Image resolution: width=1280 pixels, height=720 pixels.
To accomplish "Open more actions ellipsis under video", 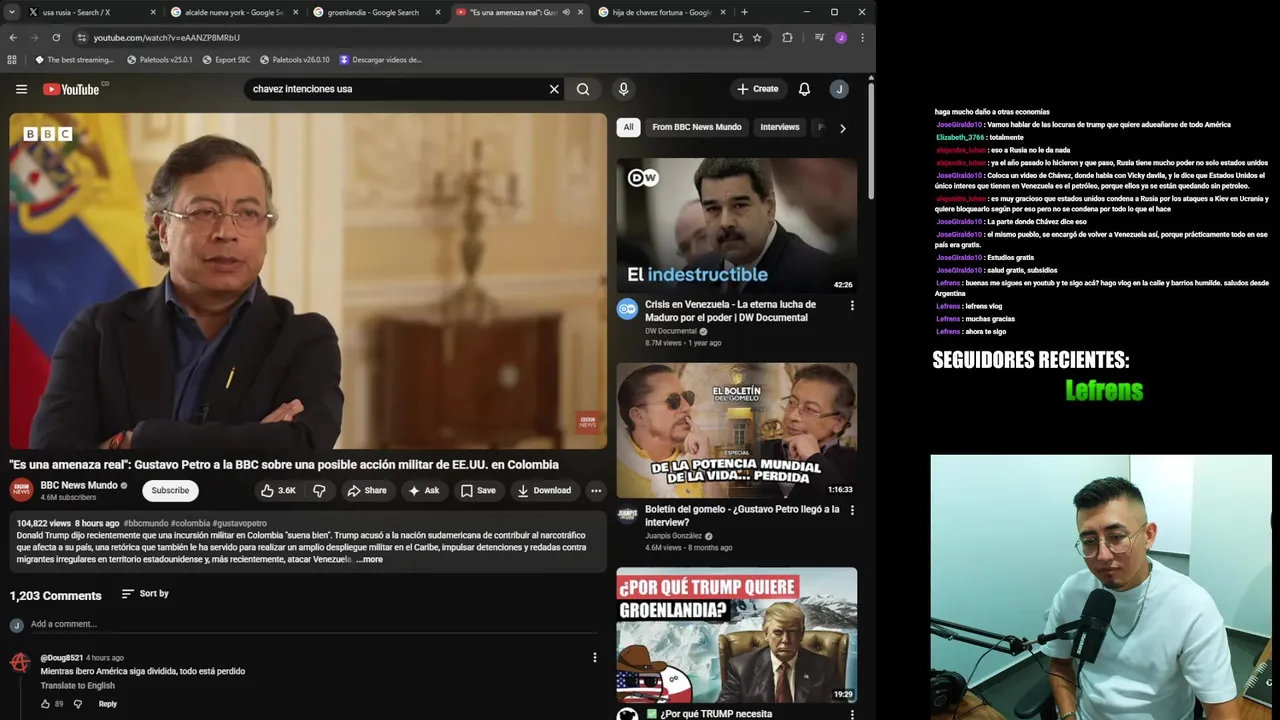I will click(596, 490).
